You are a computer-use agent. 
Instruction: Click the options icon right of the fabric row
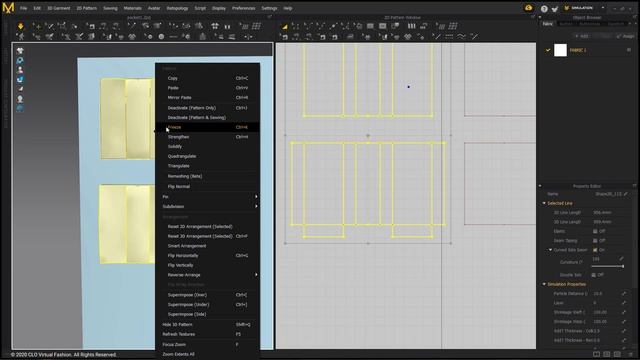pyautogui.click(x=629, y=50)
